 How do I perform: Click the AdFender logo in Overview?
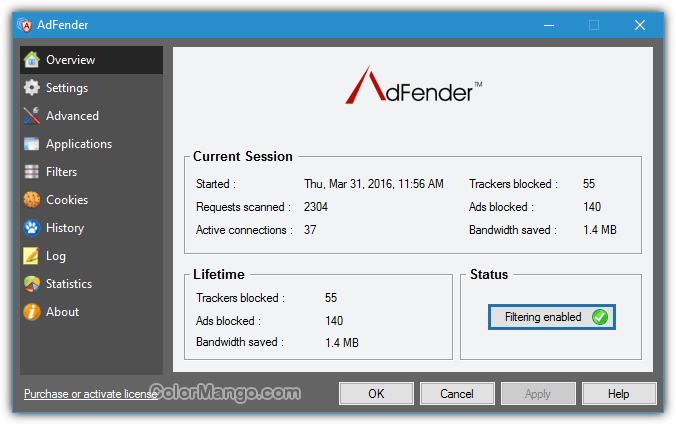tap(413, 85)
